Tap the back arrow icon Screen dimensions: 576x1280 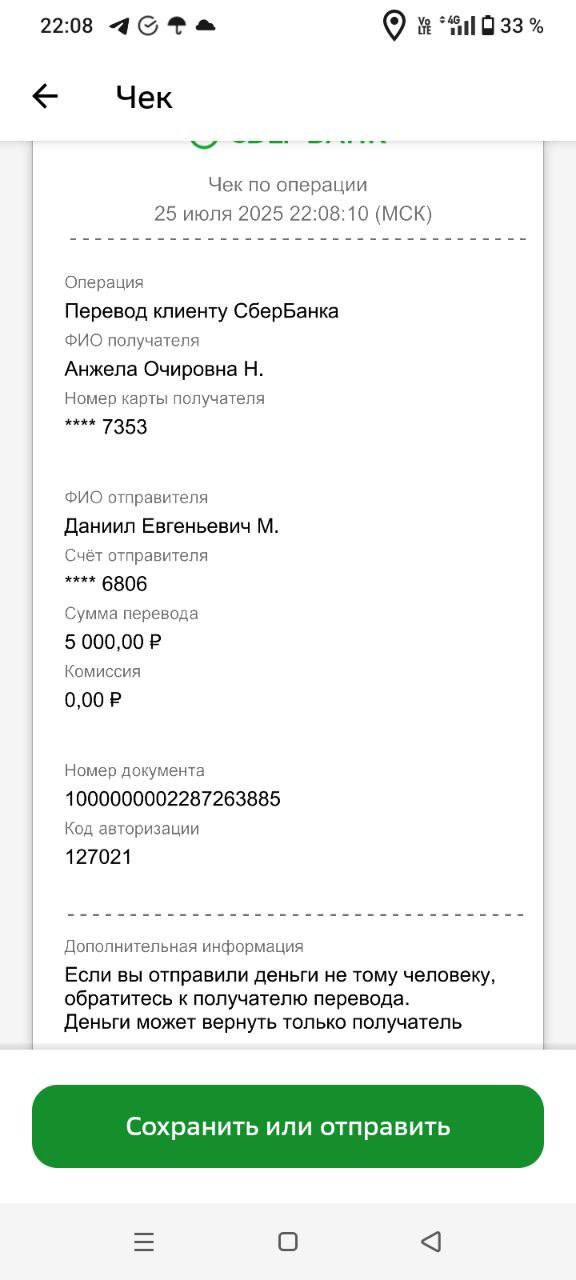pos(45,96)
